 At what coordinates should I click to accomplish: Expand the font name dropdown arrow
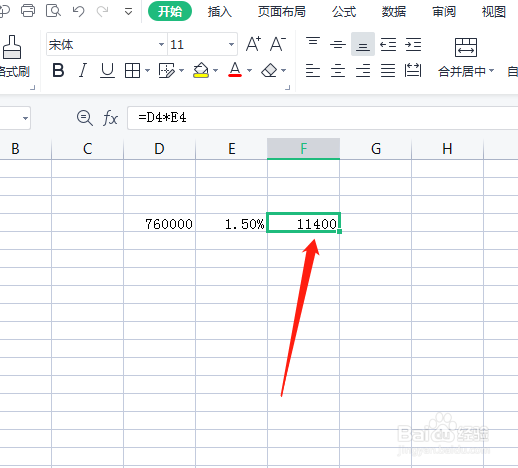[x=161, y=44]
